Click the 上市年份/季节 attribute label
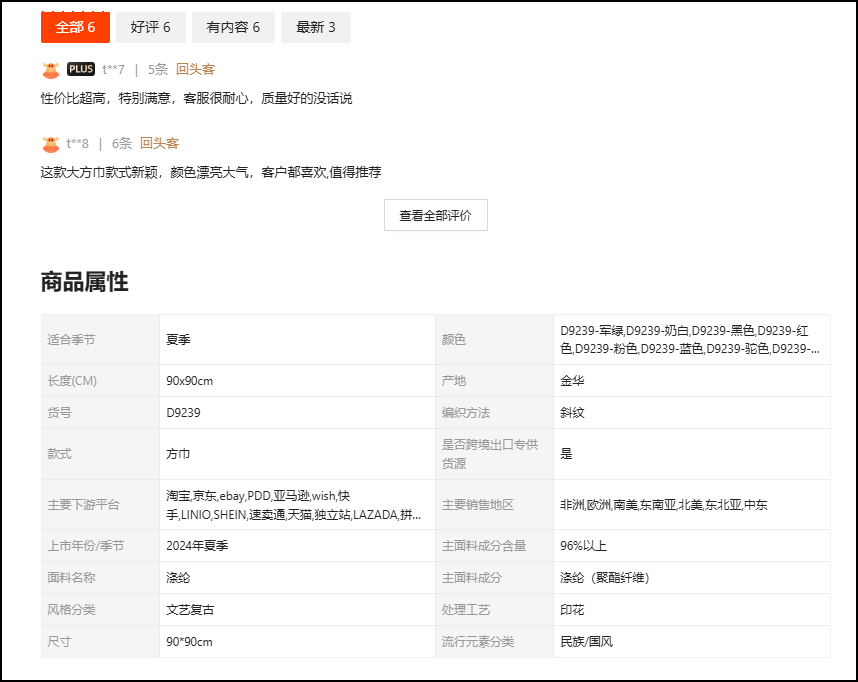 (x=85, y=546)
